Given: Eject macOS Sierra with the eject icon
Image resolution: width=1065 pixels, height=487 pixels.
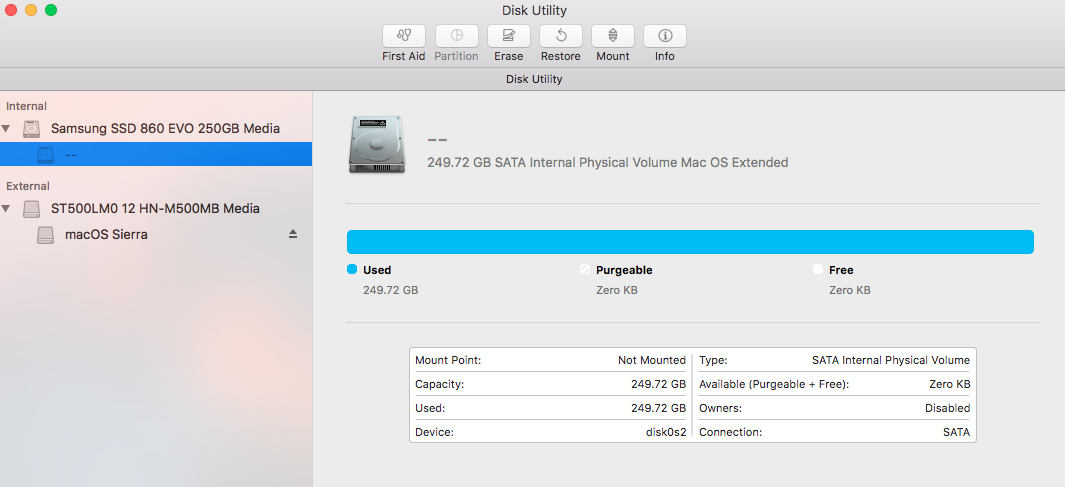Looking at the screenshot, I should [x=293, y=234].
